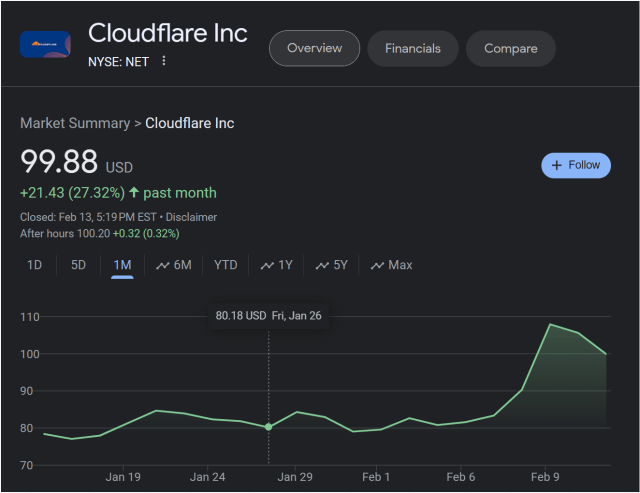The width and height of the screenshot is (640, 493).
Task: Click the 100 y-axis label
Action: (x=30, y=354)
